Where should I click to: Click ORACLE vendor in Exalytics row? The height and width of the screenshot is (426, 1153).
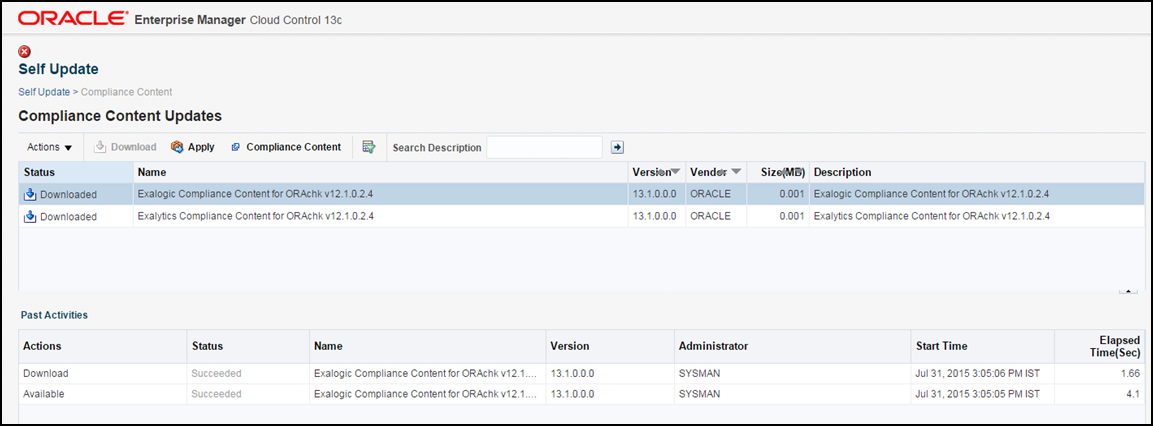[710, 216]
